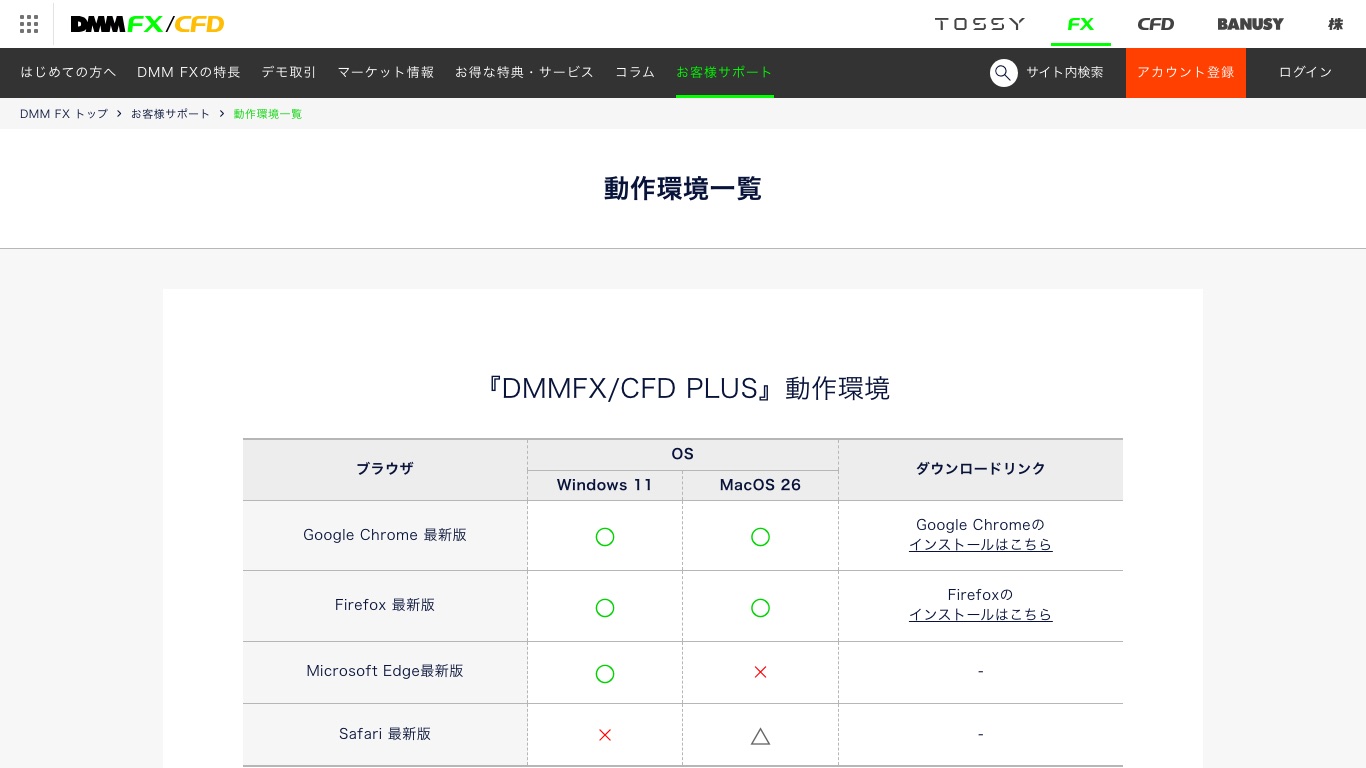Viewport: 1366px width, 768px height.
Task: Open はじめての方へ menu
Action: pyautogui.click(x=68, y=72)
